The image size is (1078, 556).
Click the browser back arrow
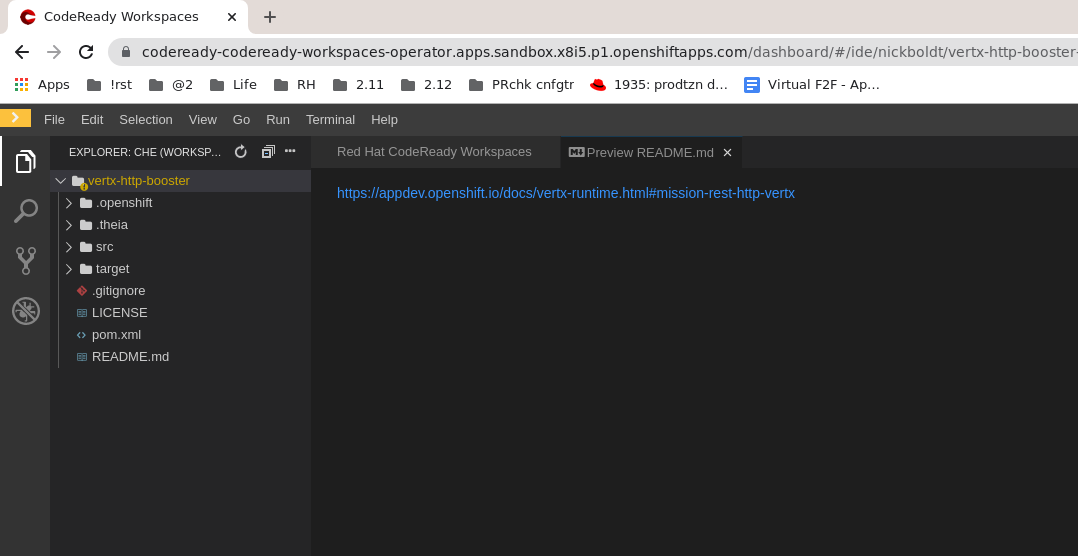click(22, 52)
